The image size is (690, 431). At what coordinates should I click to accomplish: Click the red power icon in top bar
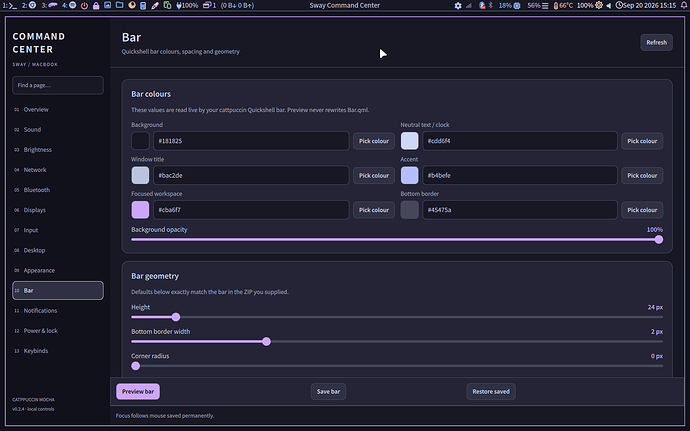tap(84, 6)
